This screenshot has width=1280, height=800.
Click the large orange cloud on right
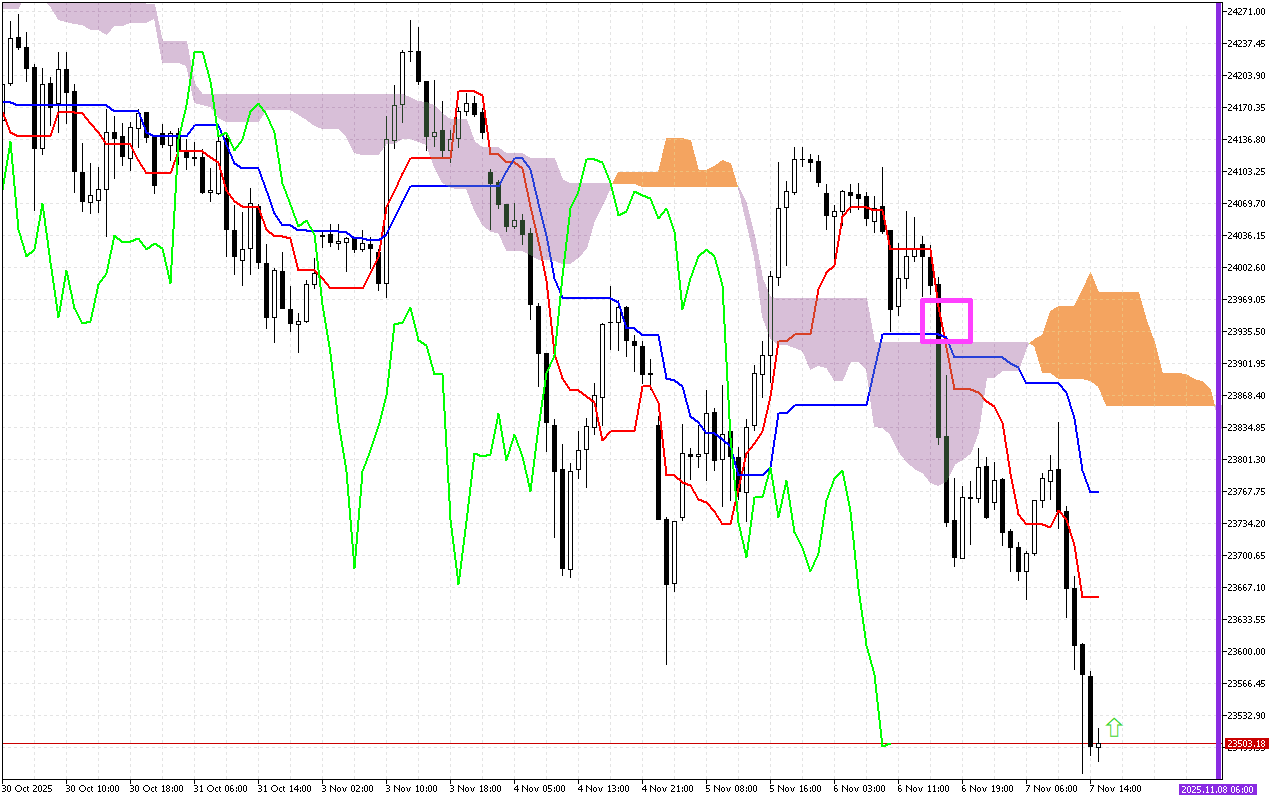click(x=1110, y=345)
